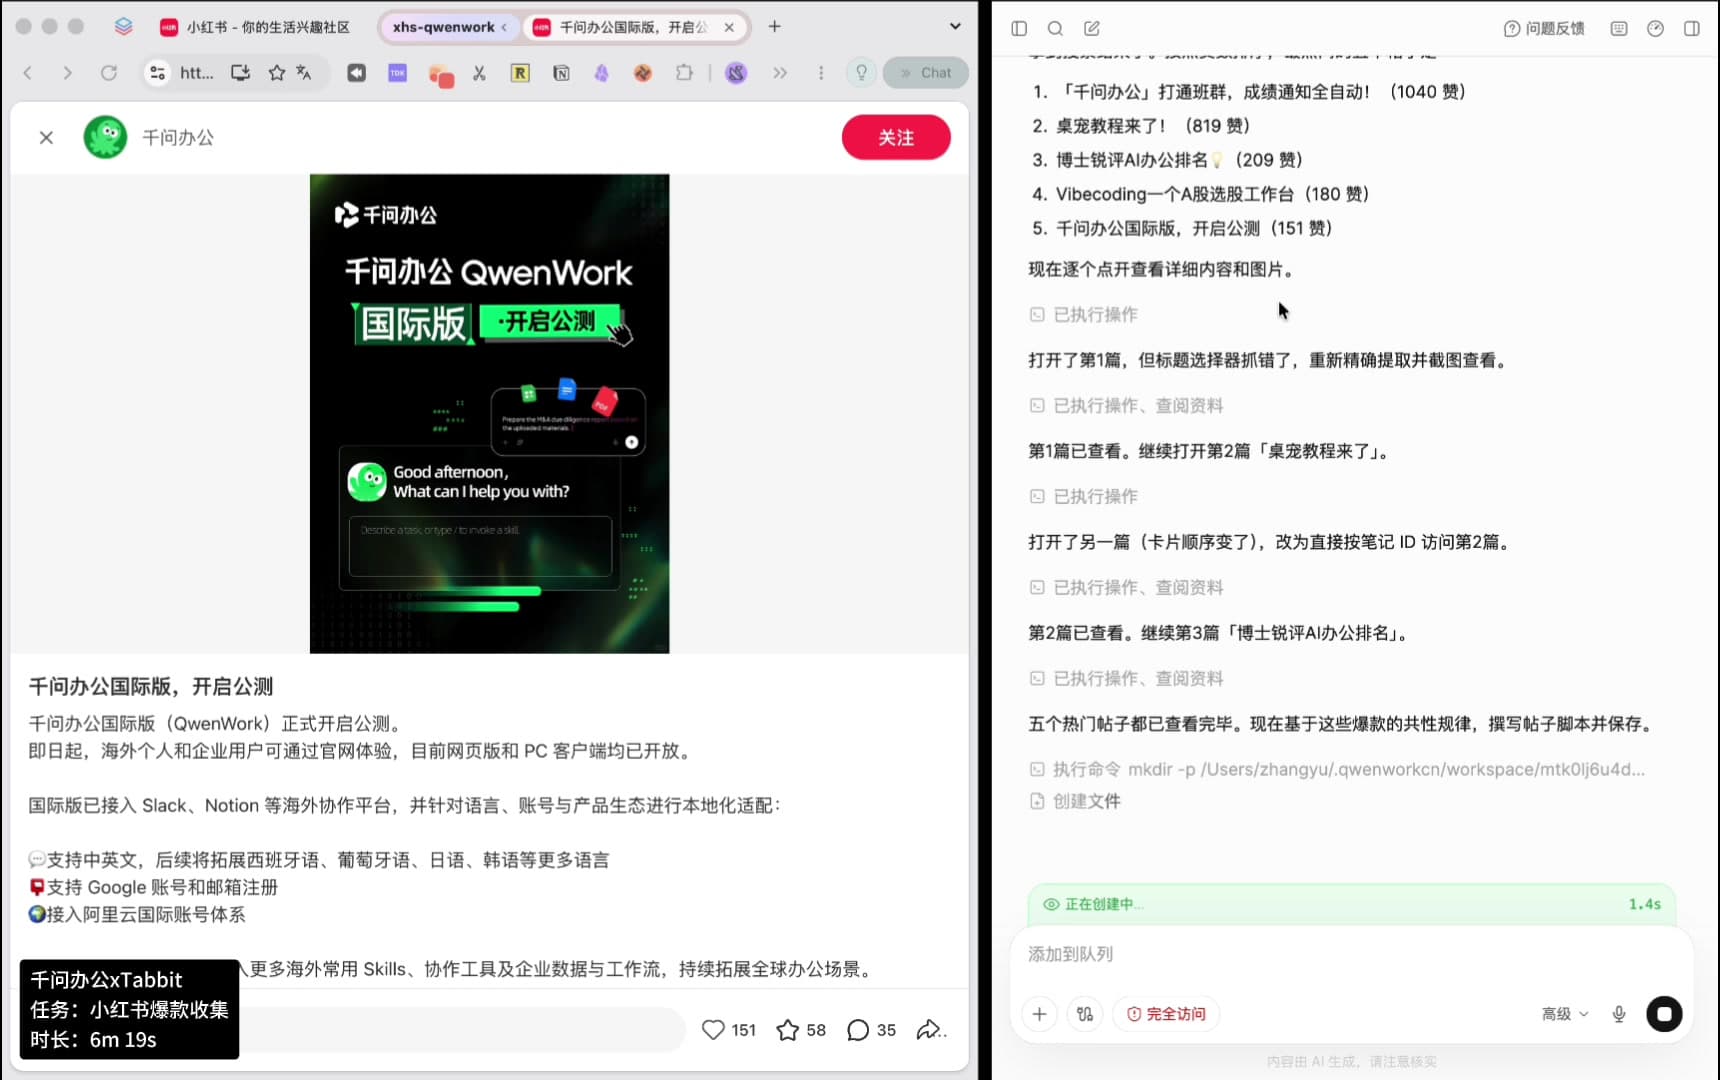This screenshot has height=1080, width=1720.
Task: Favorite the post with star showing 58
Action: point(801,1030)
